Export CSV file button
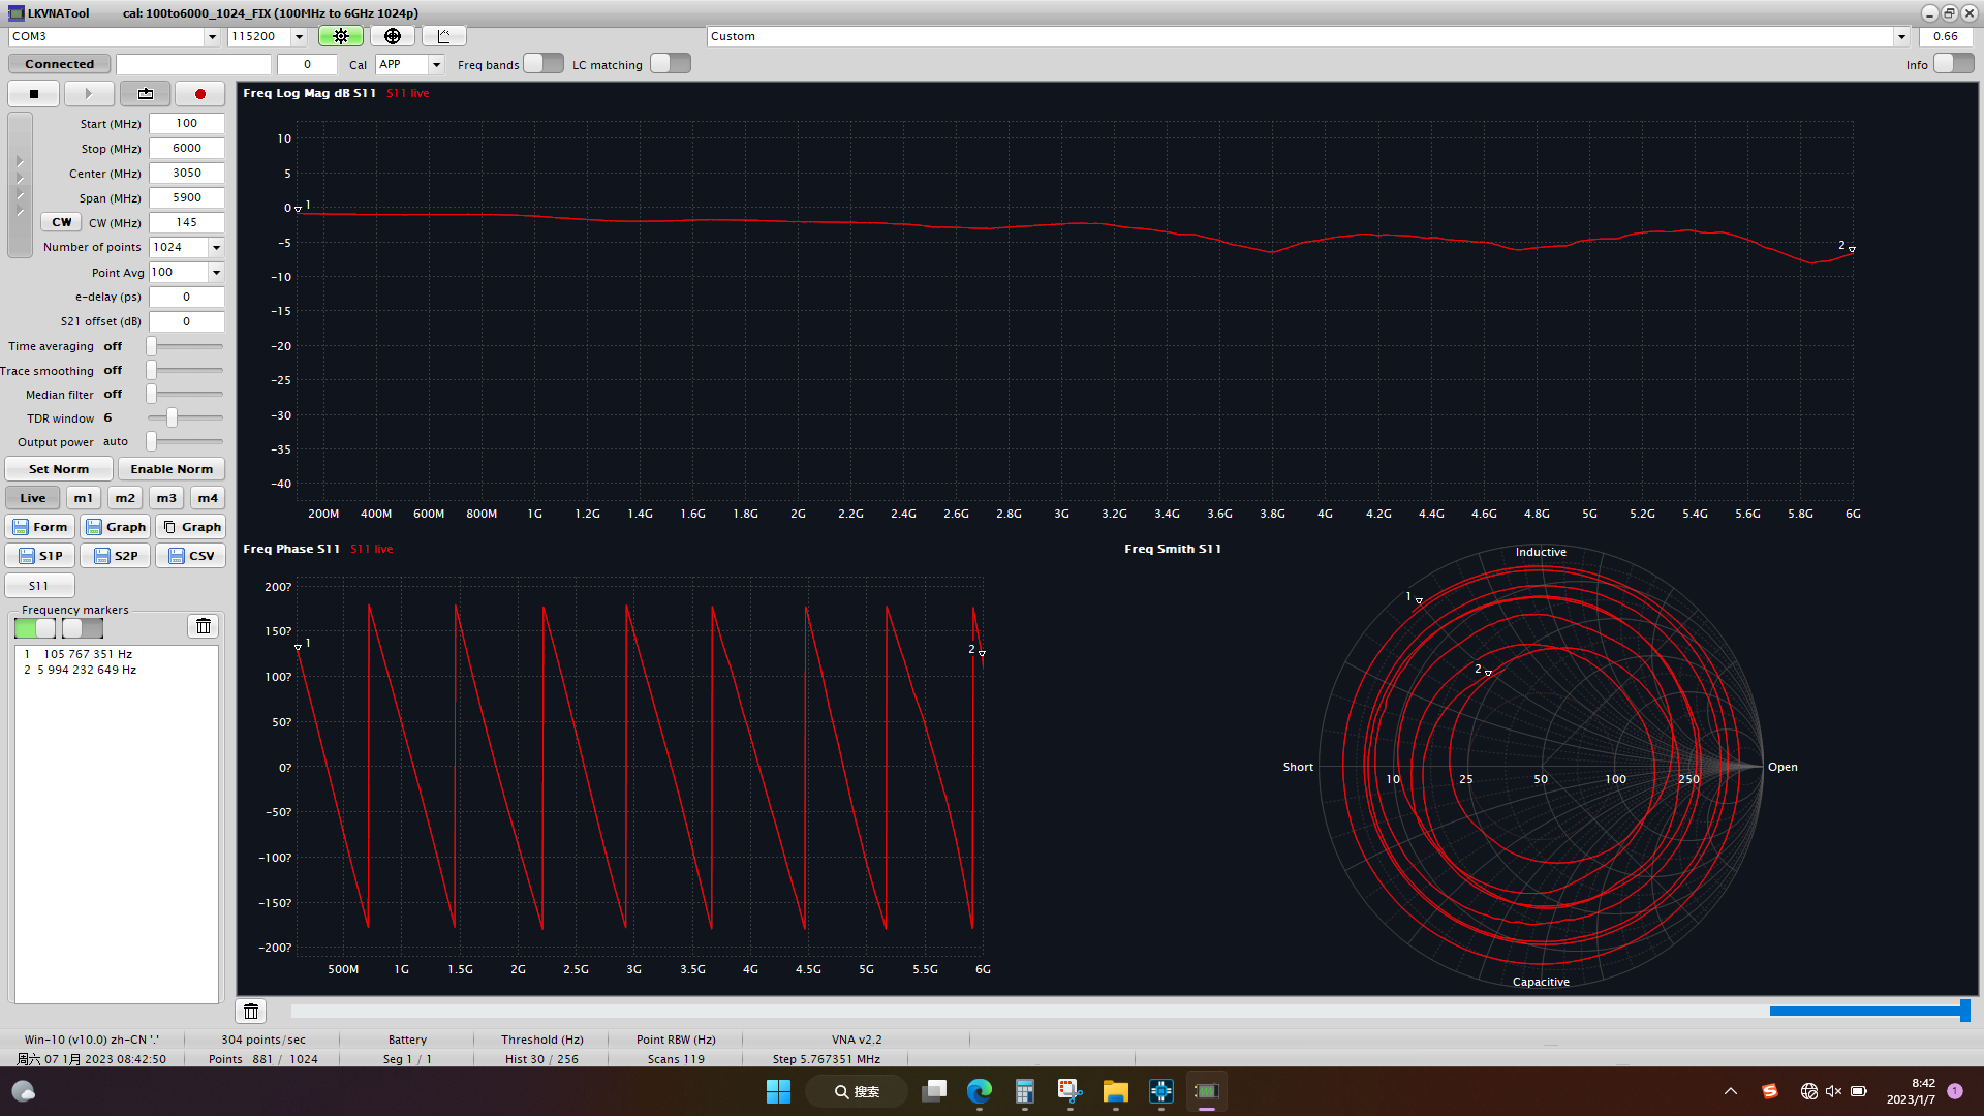Screen dimensions: 1985x1117 [191, 556]
